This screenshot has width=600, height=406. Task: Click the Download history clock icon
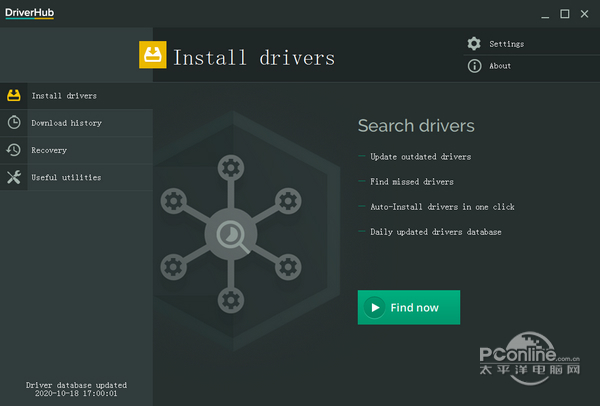pos(14,122)
